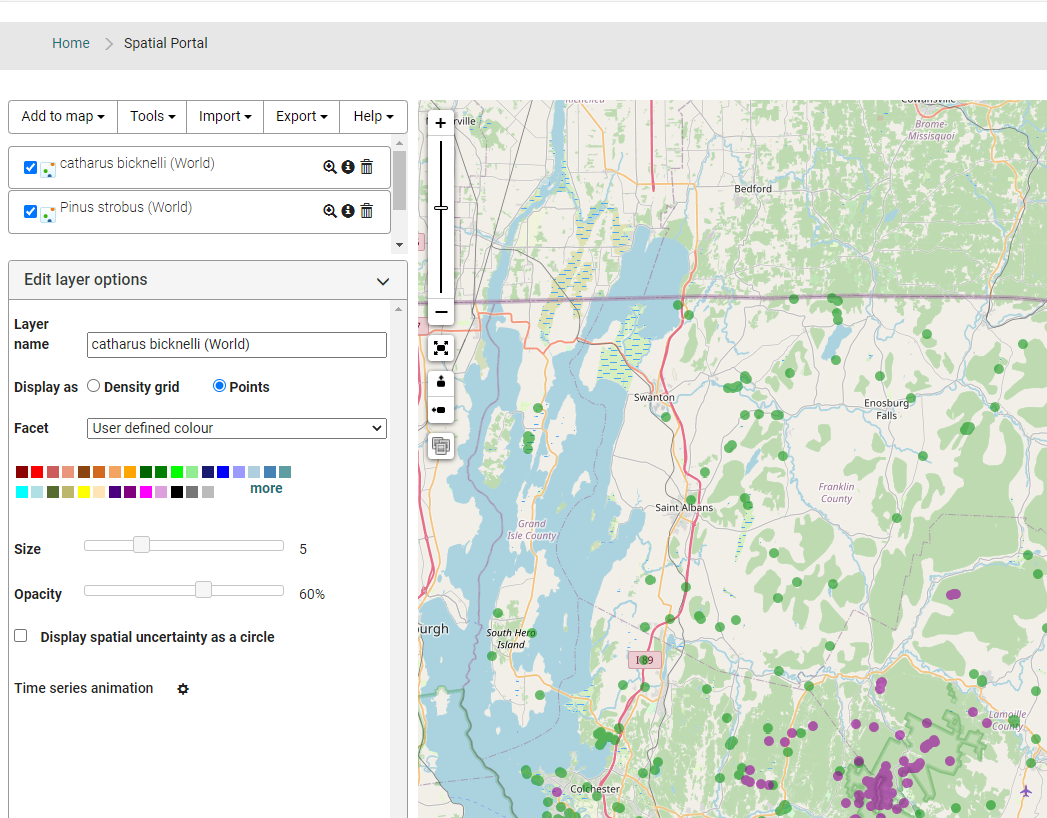Toggle visibility of catharus bicknelli layer
The image size is (1047, 818).
(30, 168)
